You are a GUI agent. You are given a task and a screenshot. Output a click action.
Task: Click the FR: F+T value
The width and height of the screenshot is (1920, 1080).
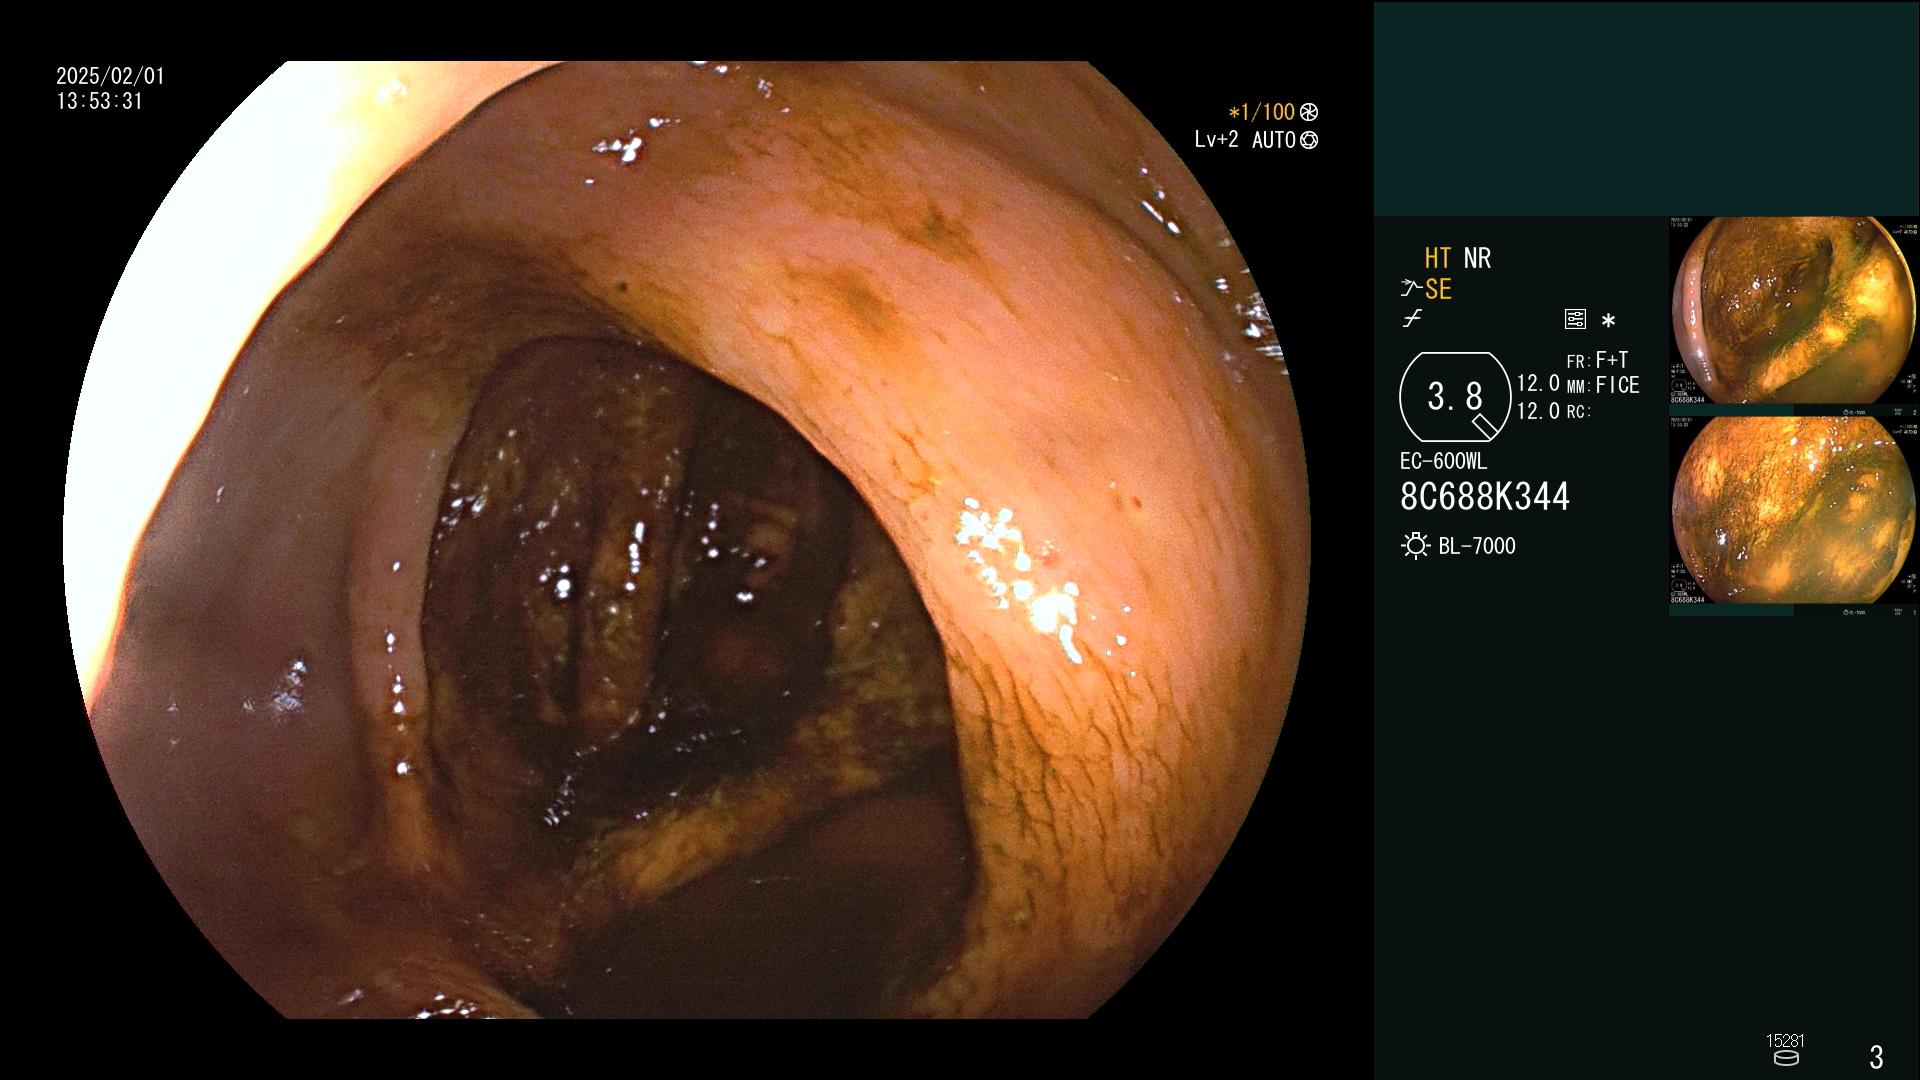pyautogui.click(x=1597, y=360)
